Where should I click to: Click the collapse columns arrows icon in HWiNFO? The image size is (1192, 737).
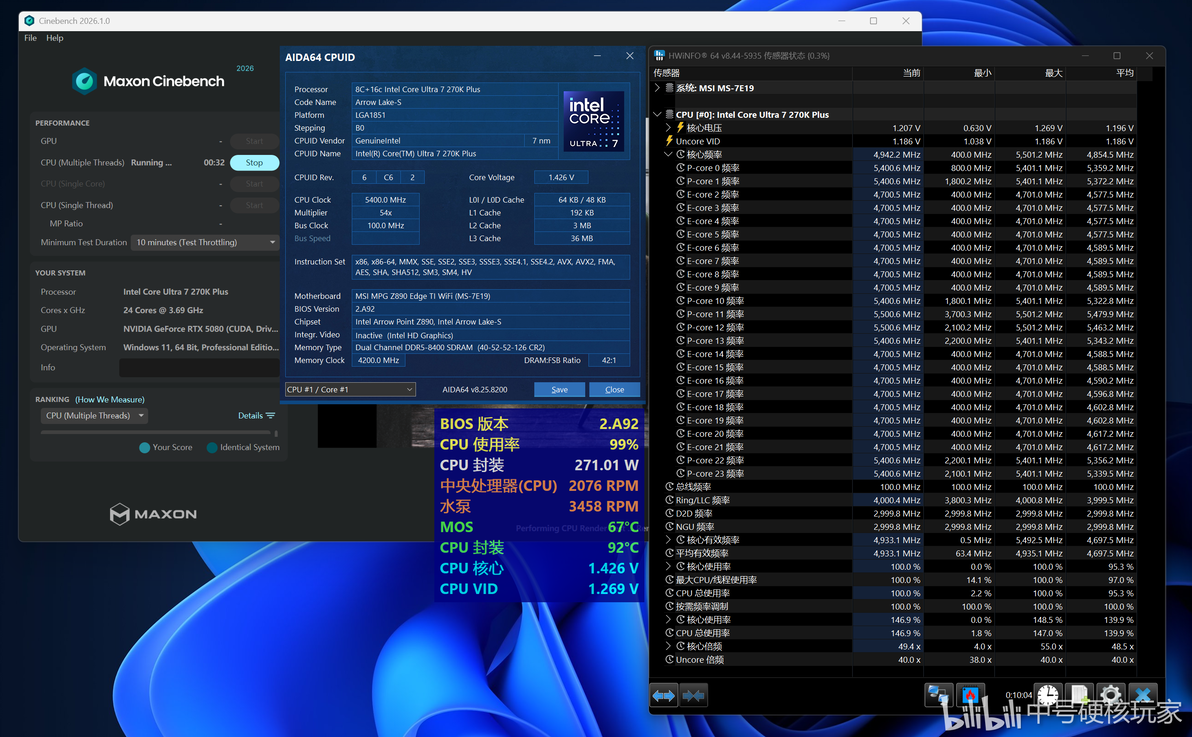tap(693, 696)
